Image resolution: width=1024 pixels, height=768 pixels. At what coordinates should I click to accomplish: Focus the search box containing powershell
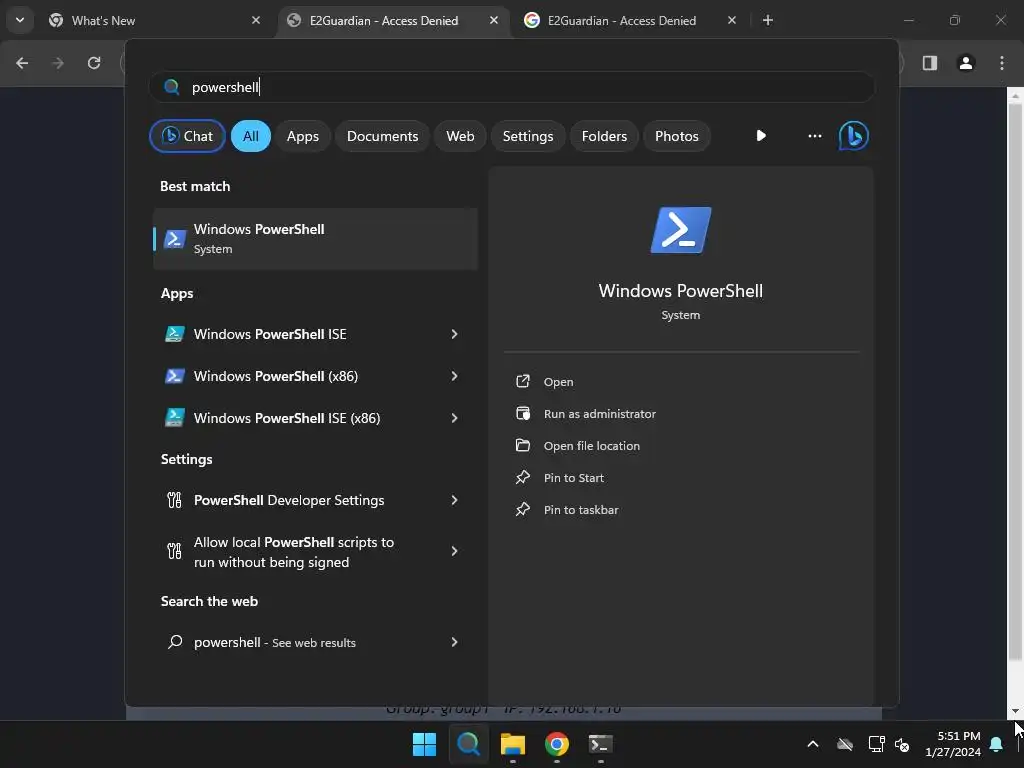pyautogui.click(x=512, y=87)
